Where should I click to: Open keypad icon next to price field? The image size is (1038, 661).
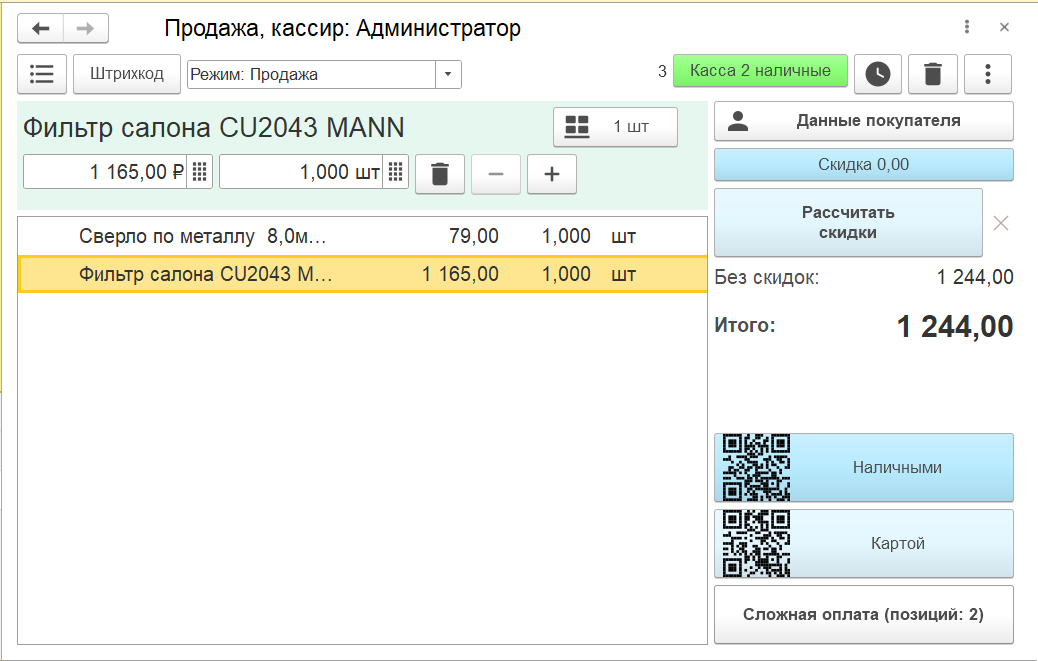(199, 172)
